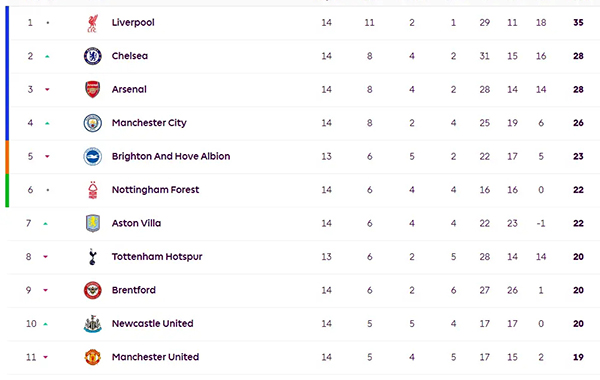Screen dimensions: 600x380
Task: Click Liverpool's points total 35
Action: coord(578,23)
